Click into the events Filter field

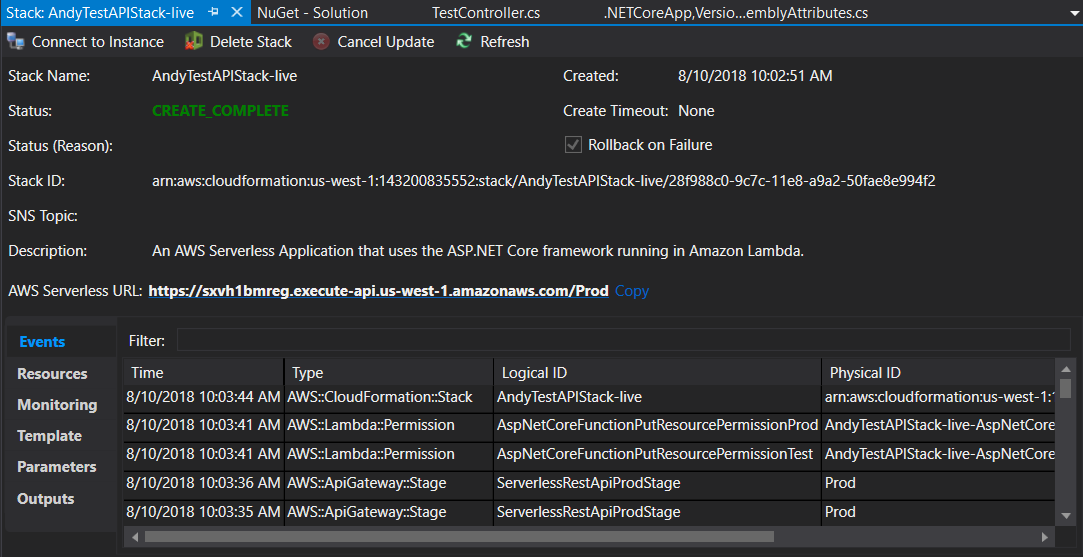(623, 341)
